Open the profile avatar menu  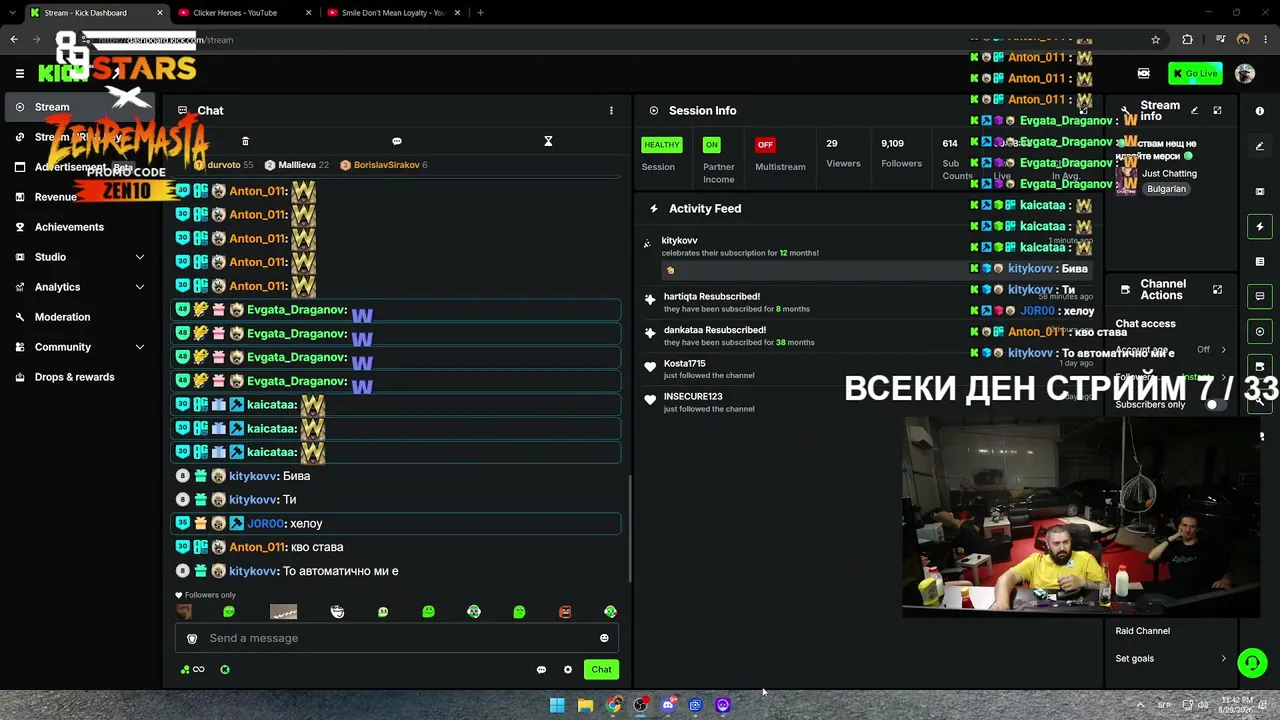pos(1245,73)
